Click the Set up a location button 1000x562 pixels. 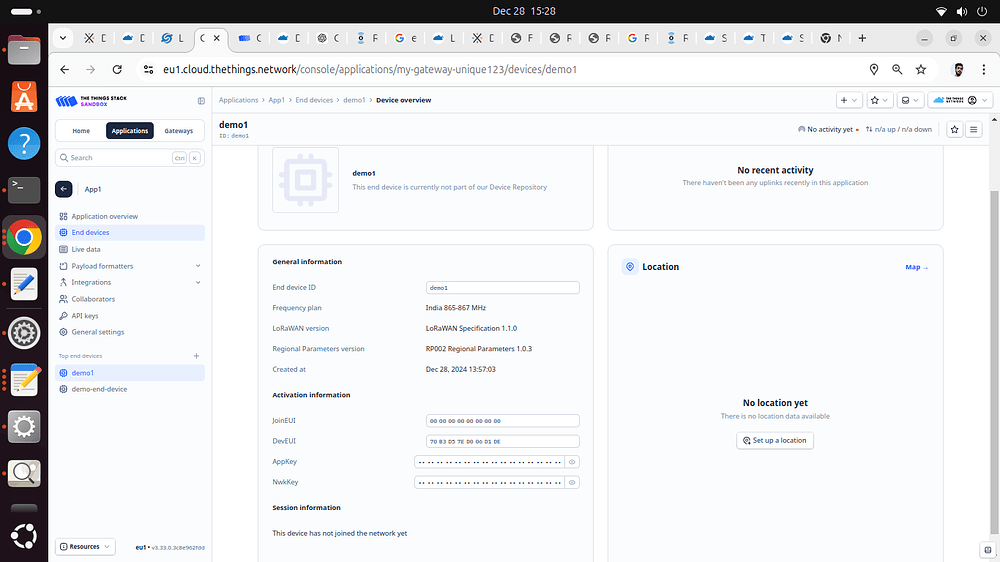[x=775, y=440]
